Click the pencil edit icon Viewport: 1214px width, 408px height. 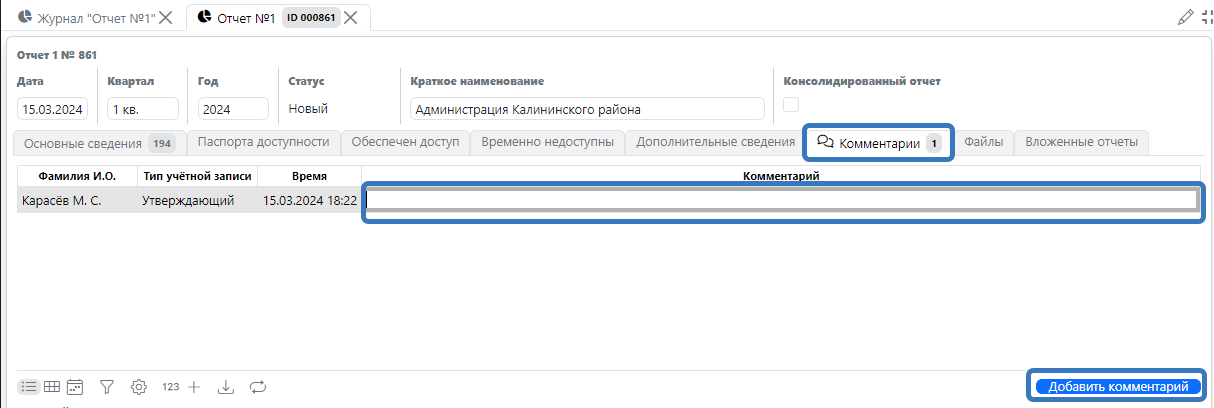click(x=1186, y=17)
